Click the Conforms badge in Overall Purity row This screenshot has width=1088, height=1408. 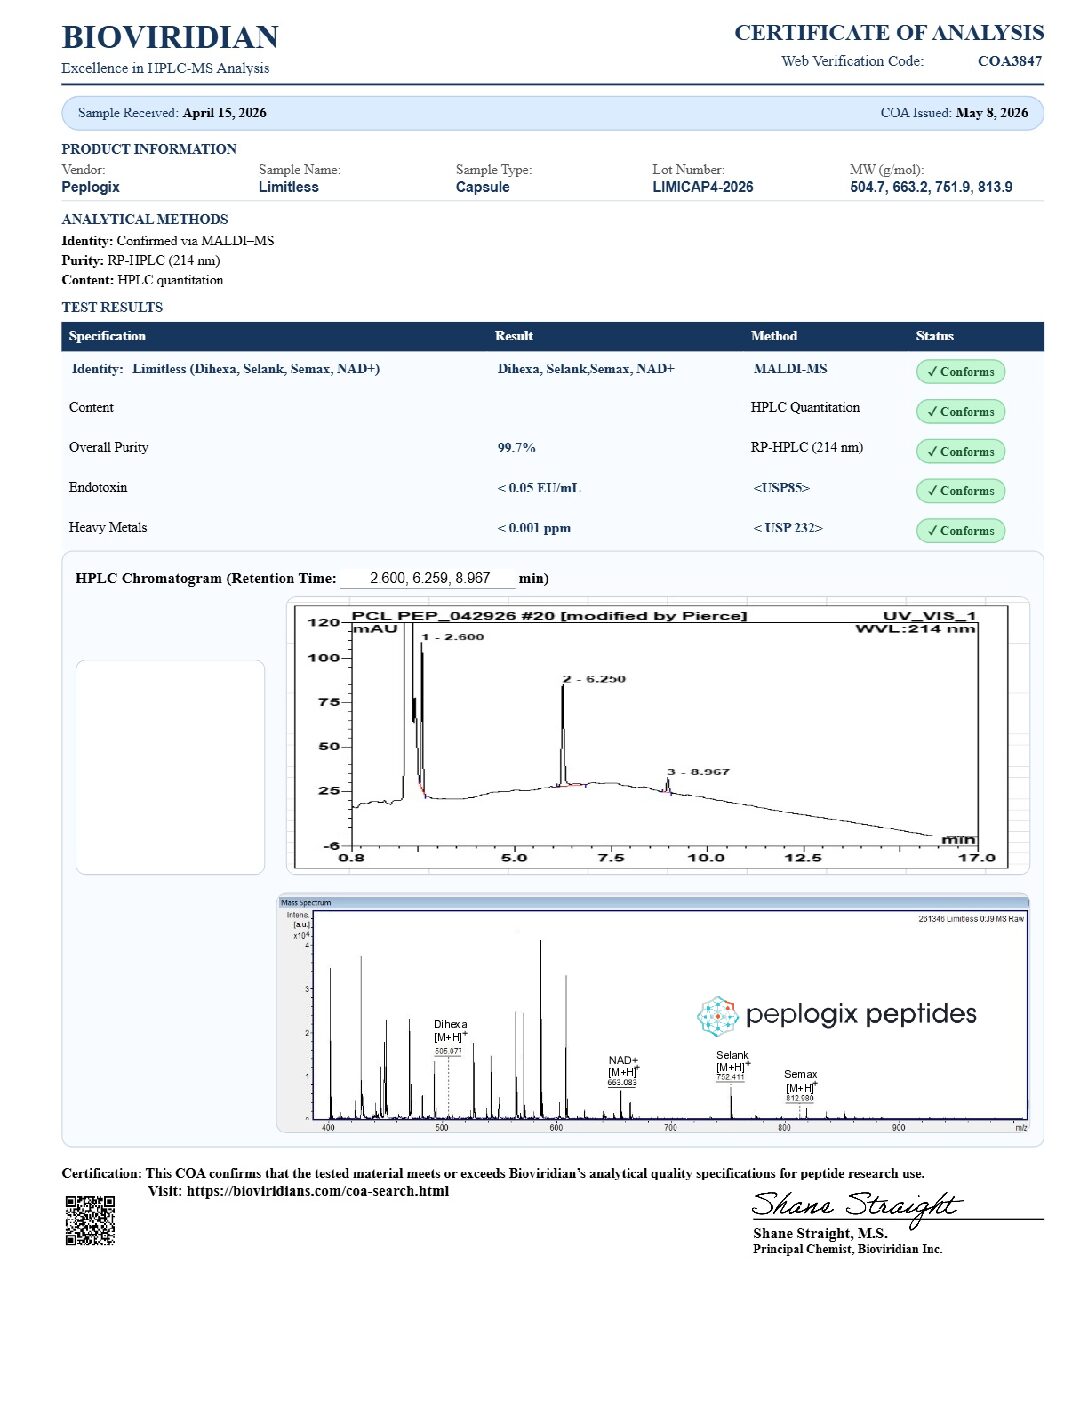click(x=960, y=452)
